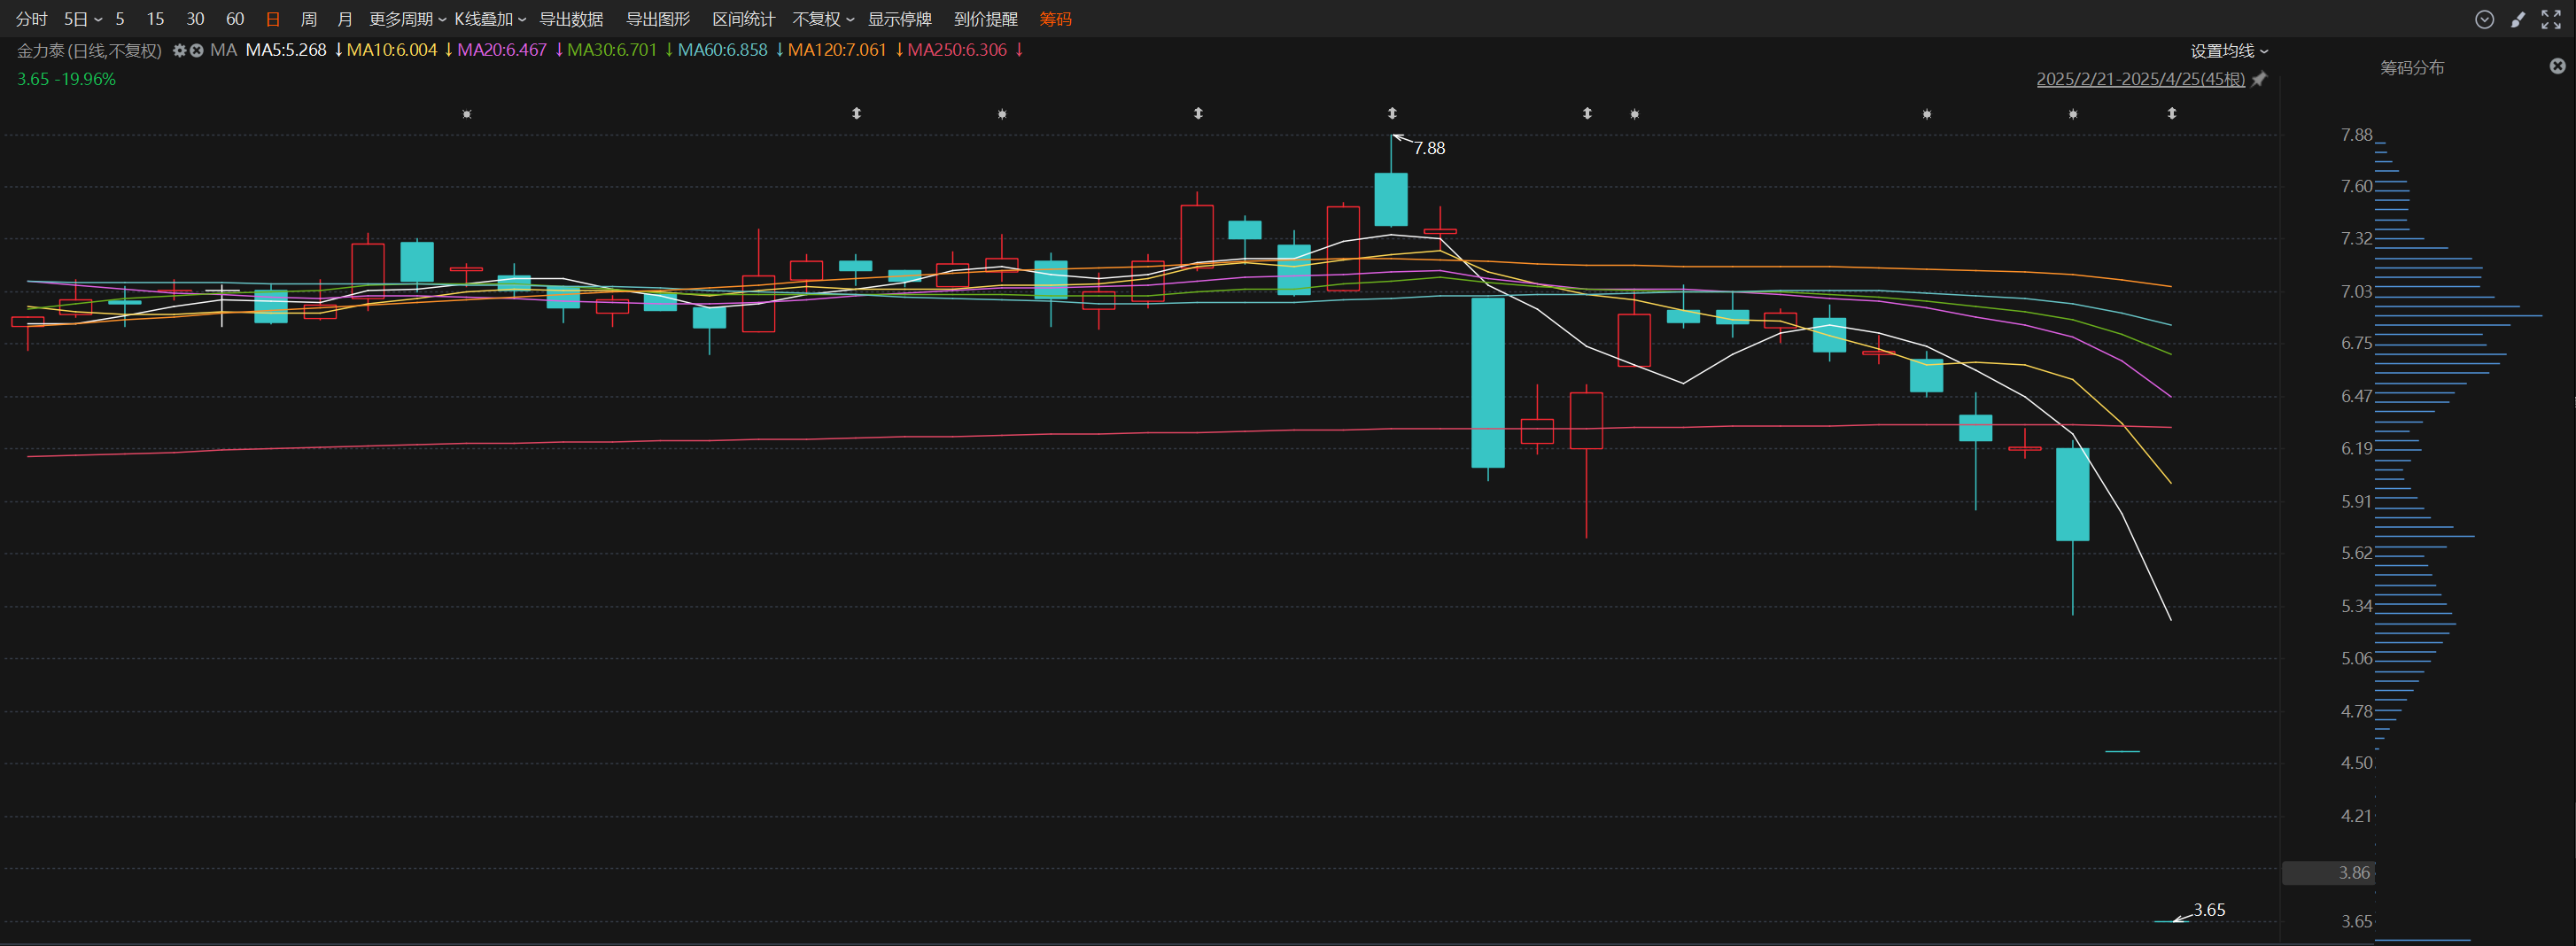Click the 导出数据 export data button
This screenshot has height=946, width=2576.
click(571, 19)
